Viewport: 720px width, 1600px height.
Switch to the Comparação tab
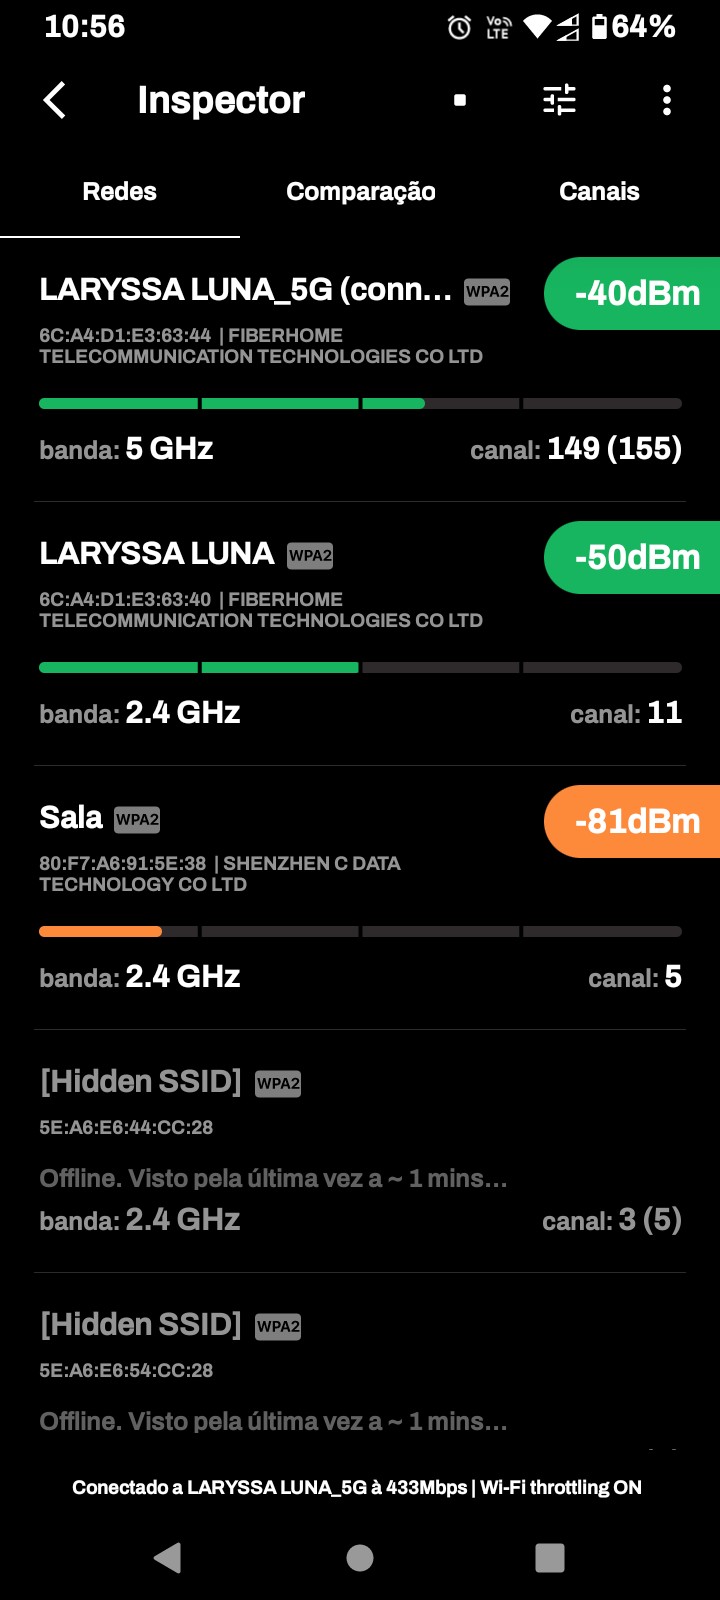click(360, 191)
